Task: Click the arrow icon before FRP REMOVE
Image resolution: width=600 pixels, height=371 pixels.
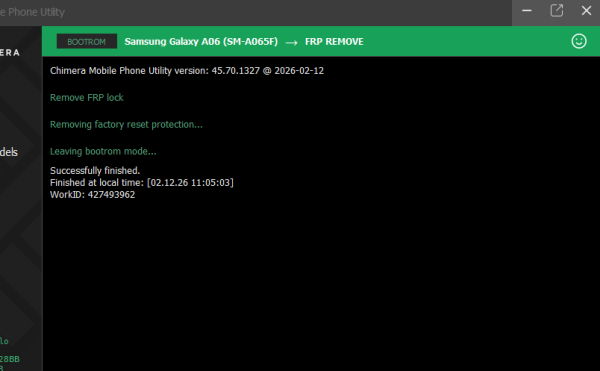Action: pyautogui.click(x=291, y=42)
